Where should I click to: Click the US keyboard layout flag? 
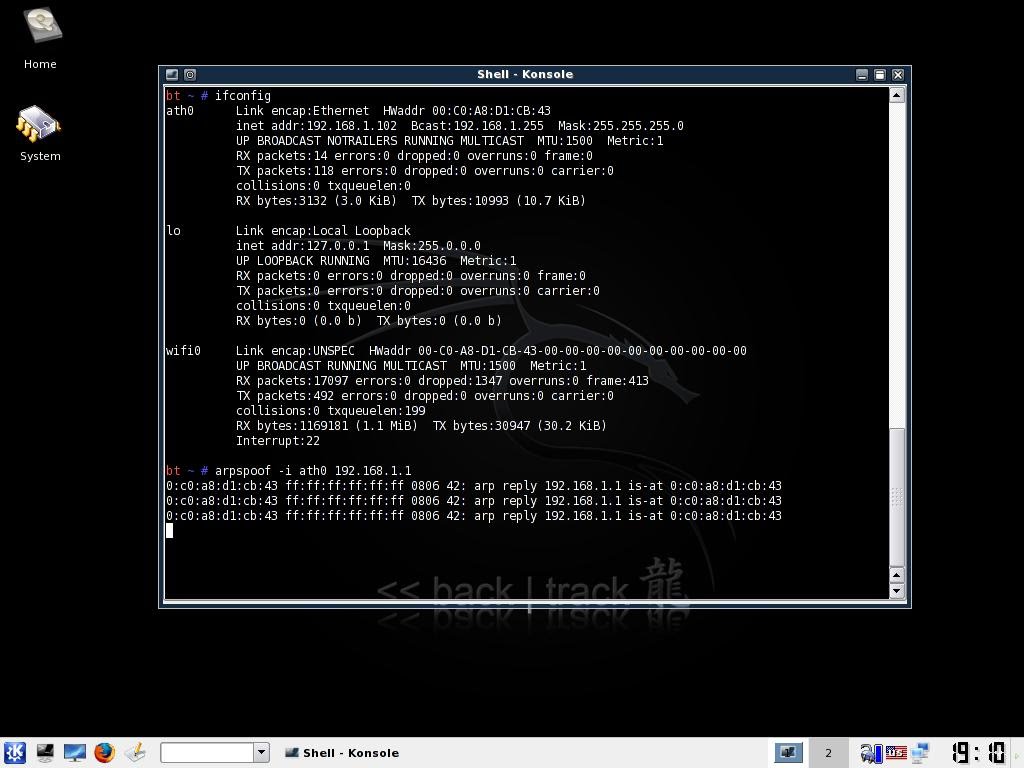896,752
